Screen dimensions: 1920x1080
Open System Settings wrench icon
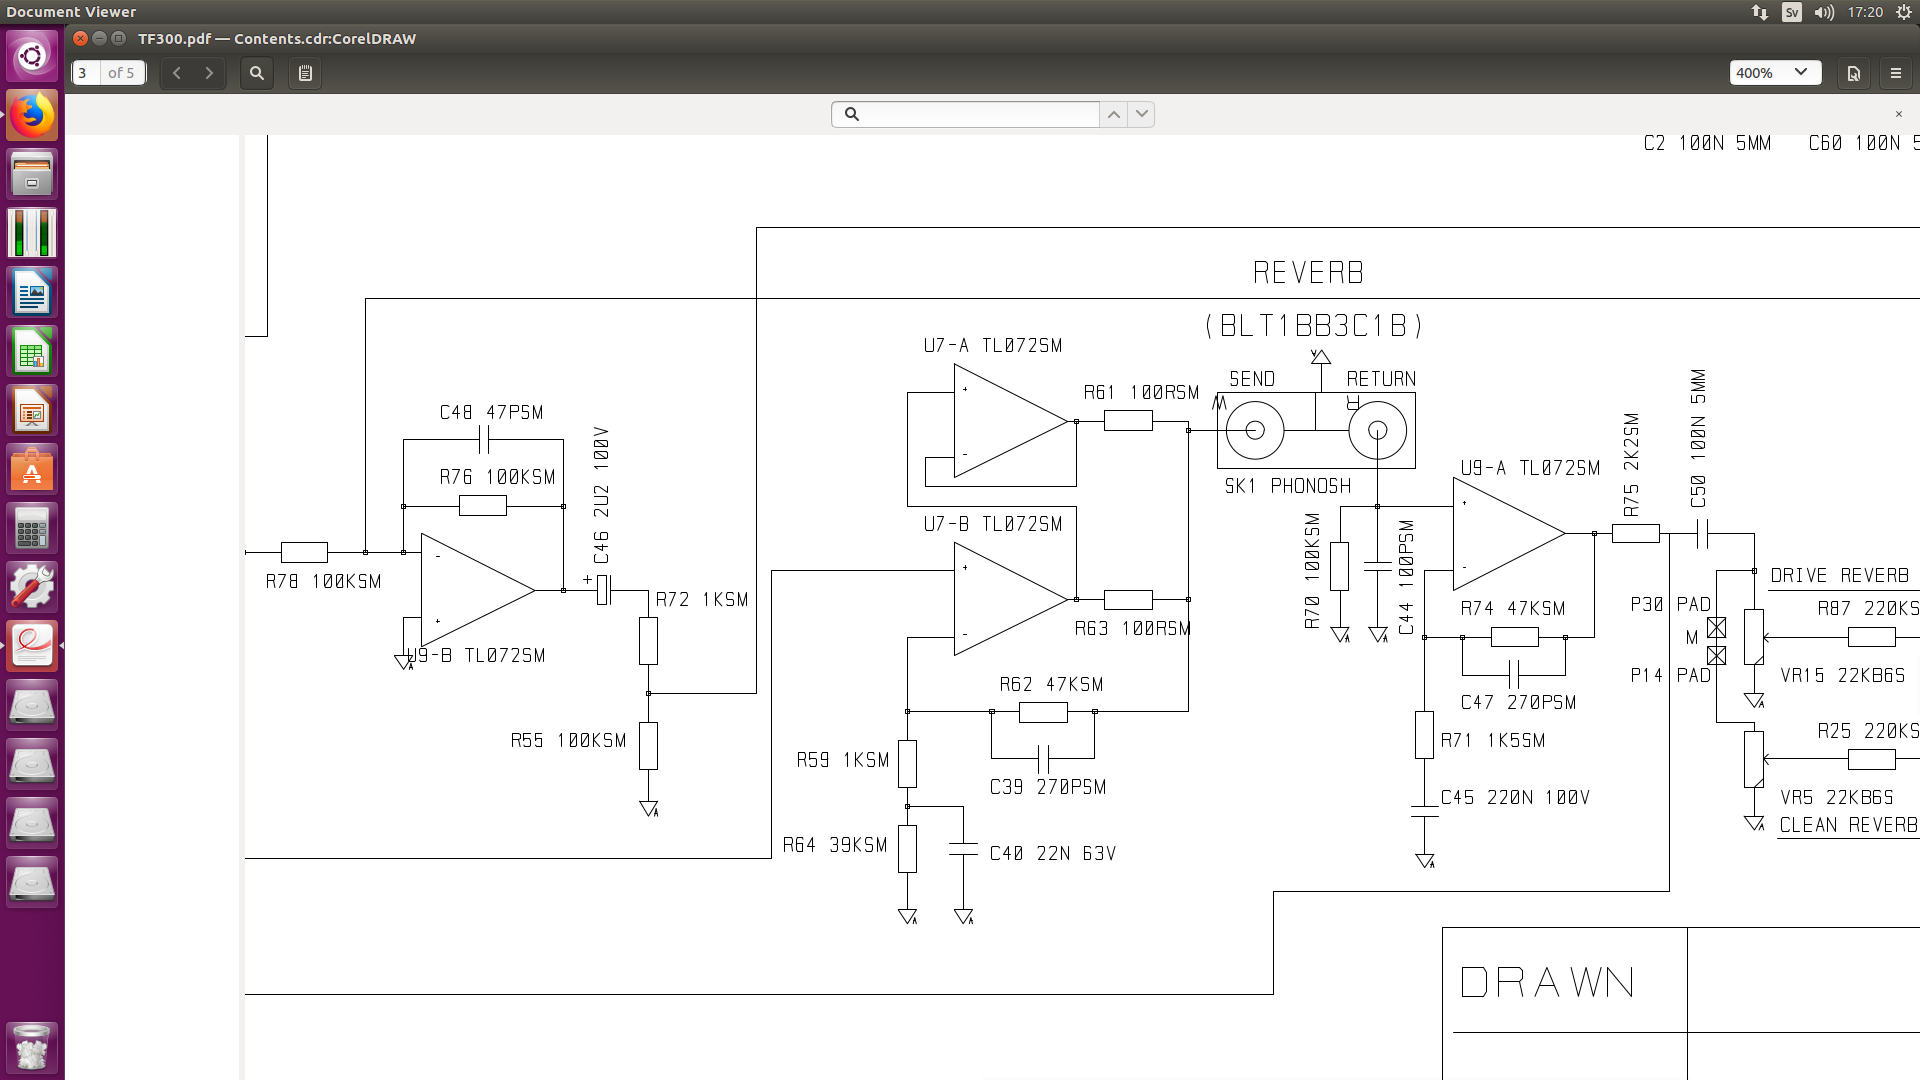click(x=32, y=588)
